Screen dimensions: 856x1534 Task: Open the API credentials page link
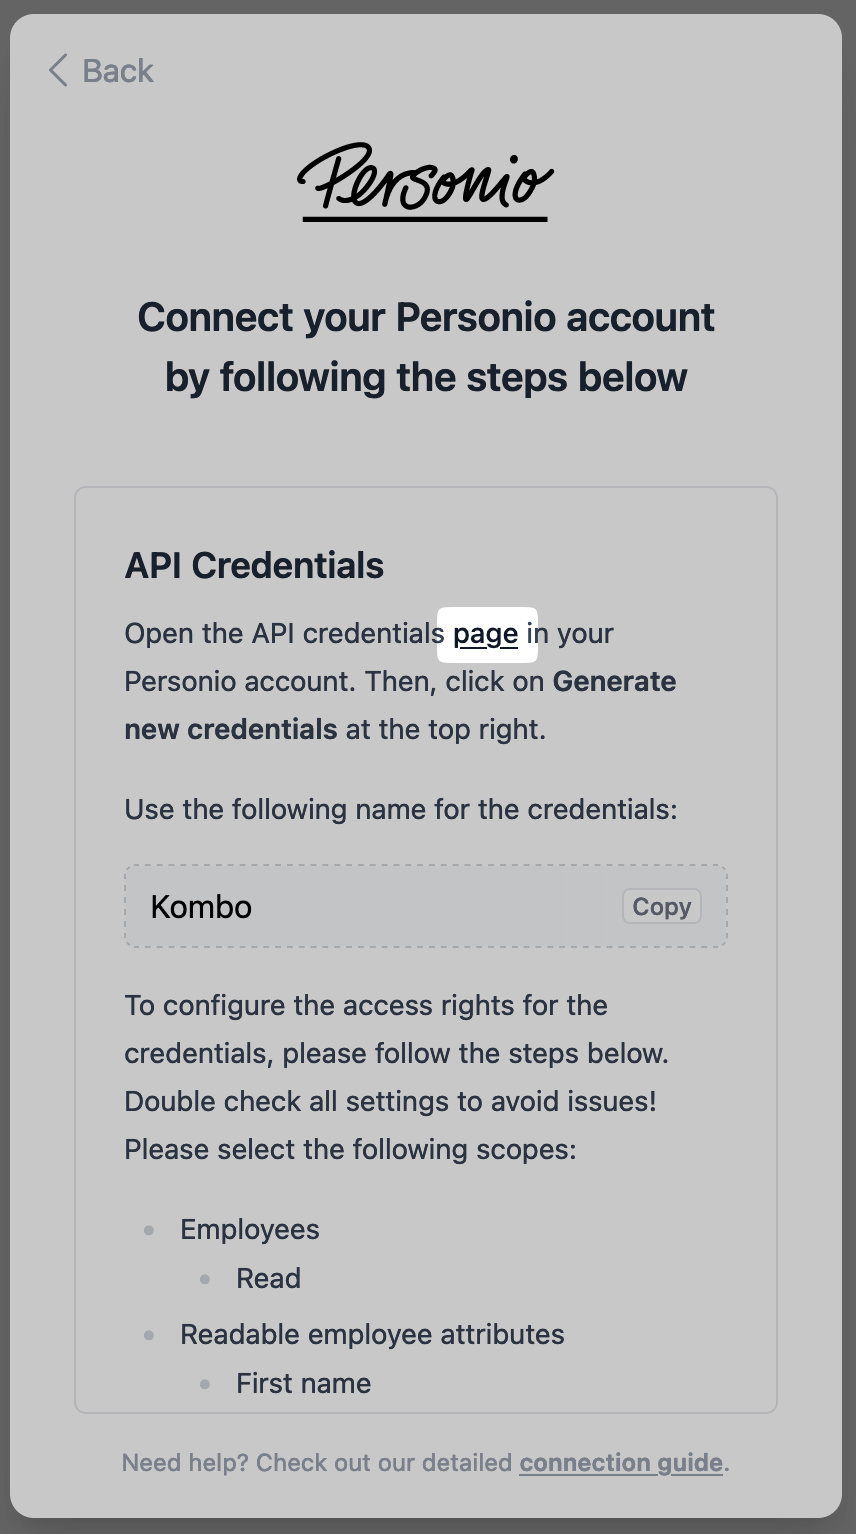pos(486,634)
